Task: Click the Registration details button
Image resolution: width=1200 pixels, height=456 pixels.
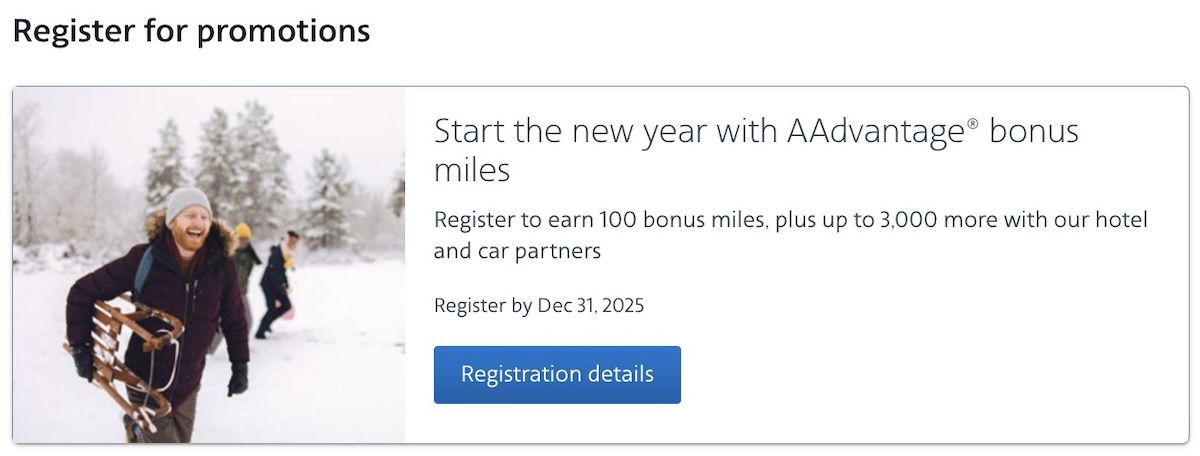Action: coord(557,375)
